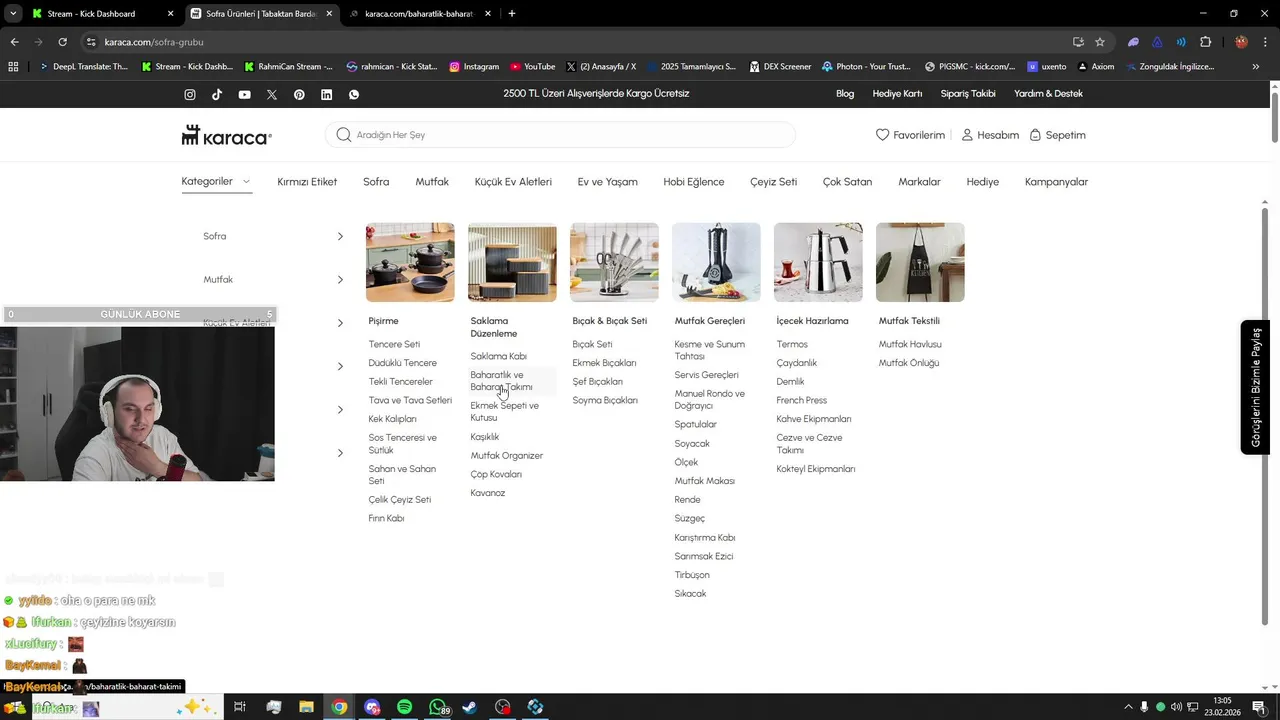Open the Hobi Eğlence menu
1280x720 pixels.
point(693,182)
